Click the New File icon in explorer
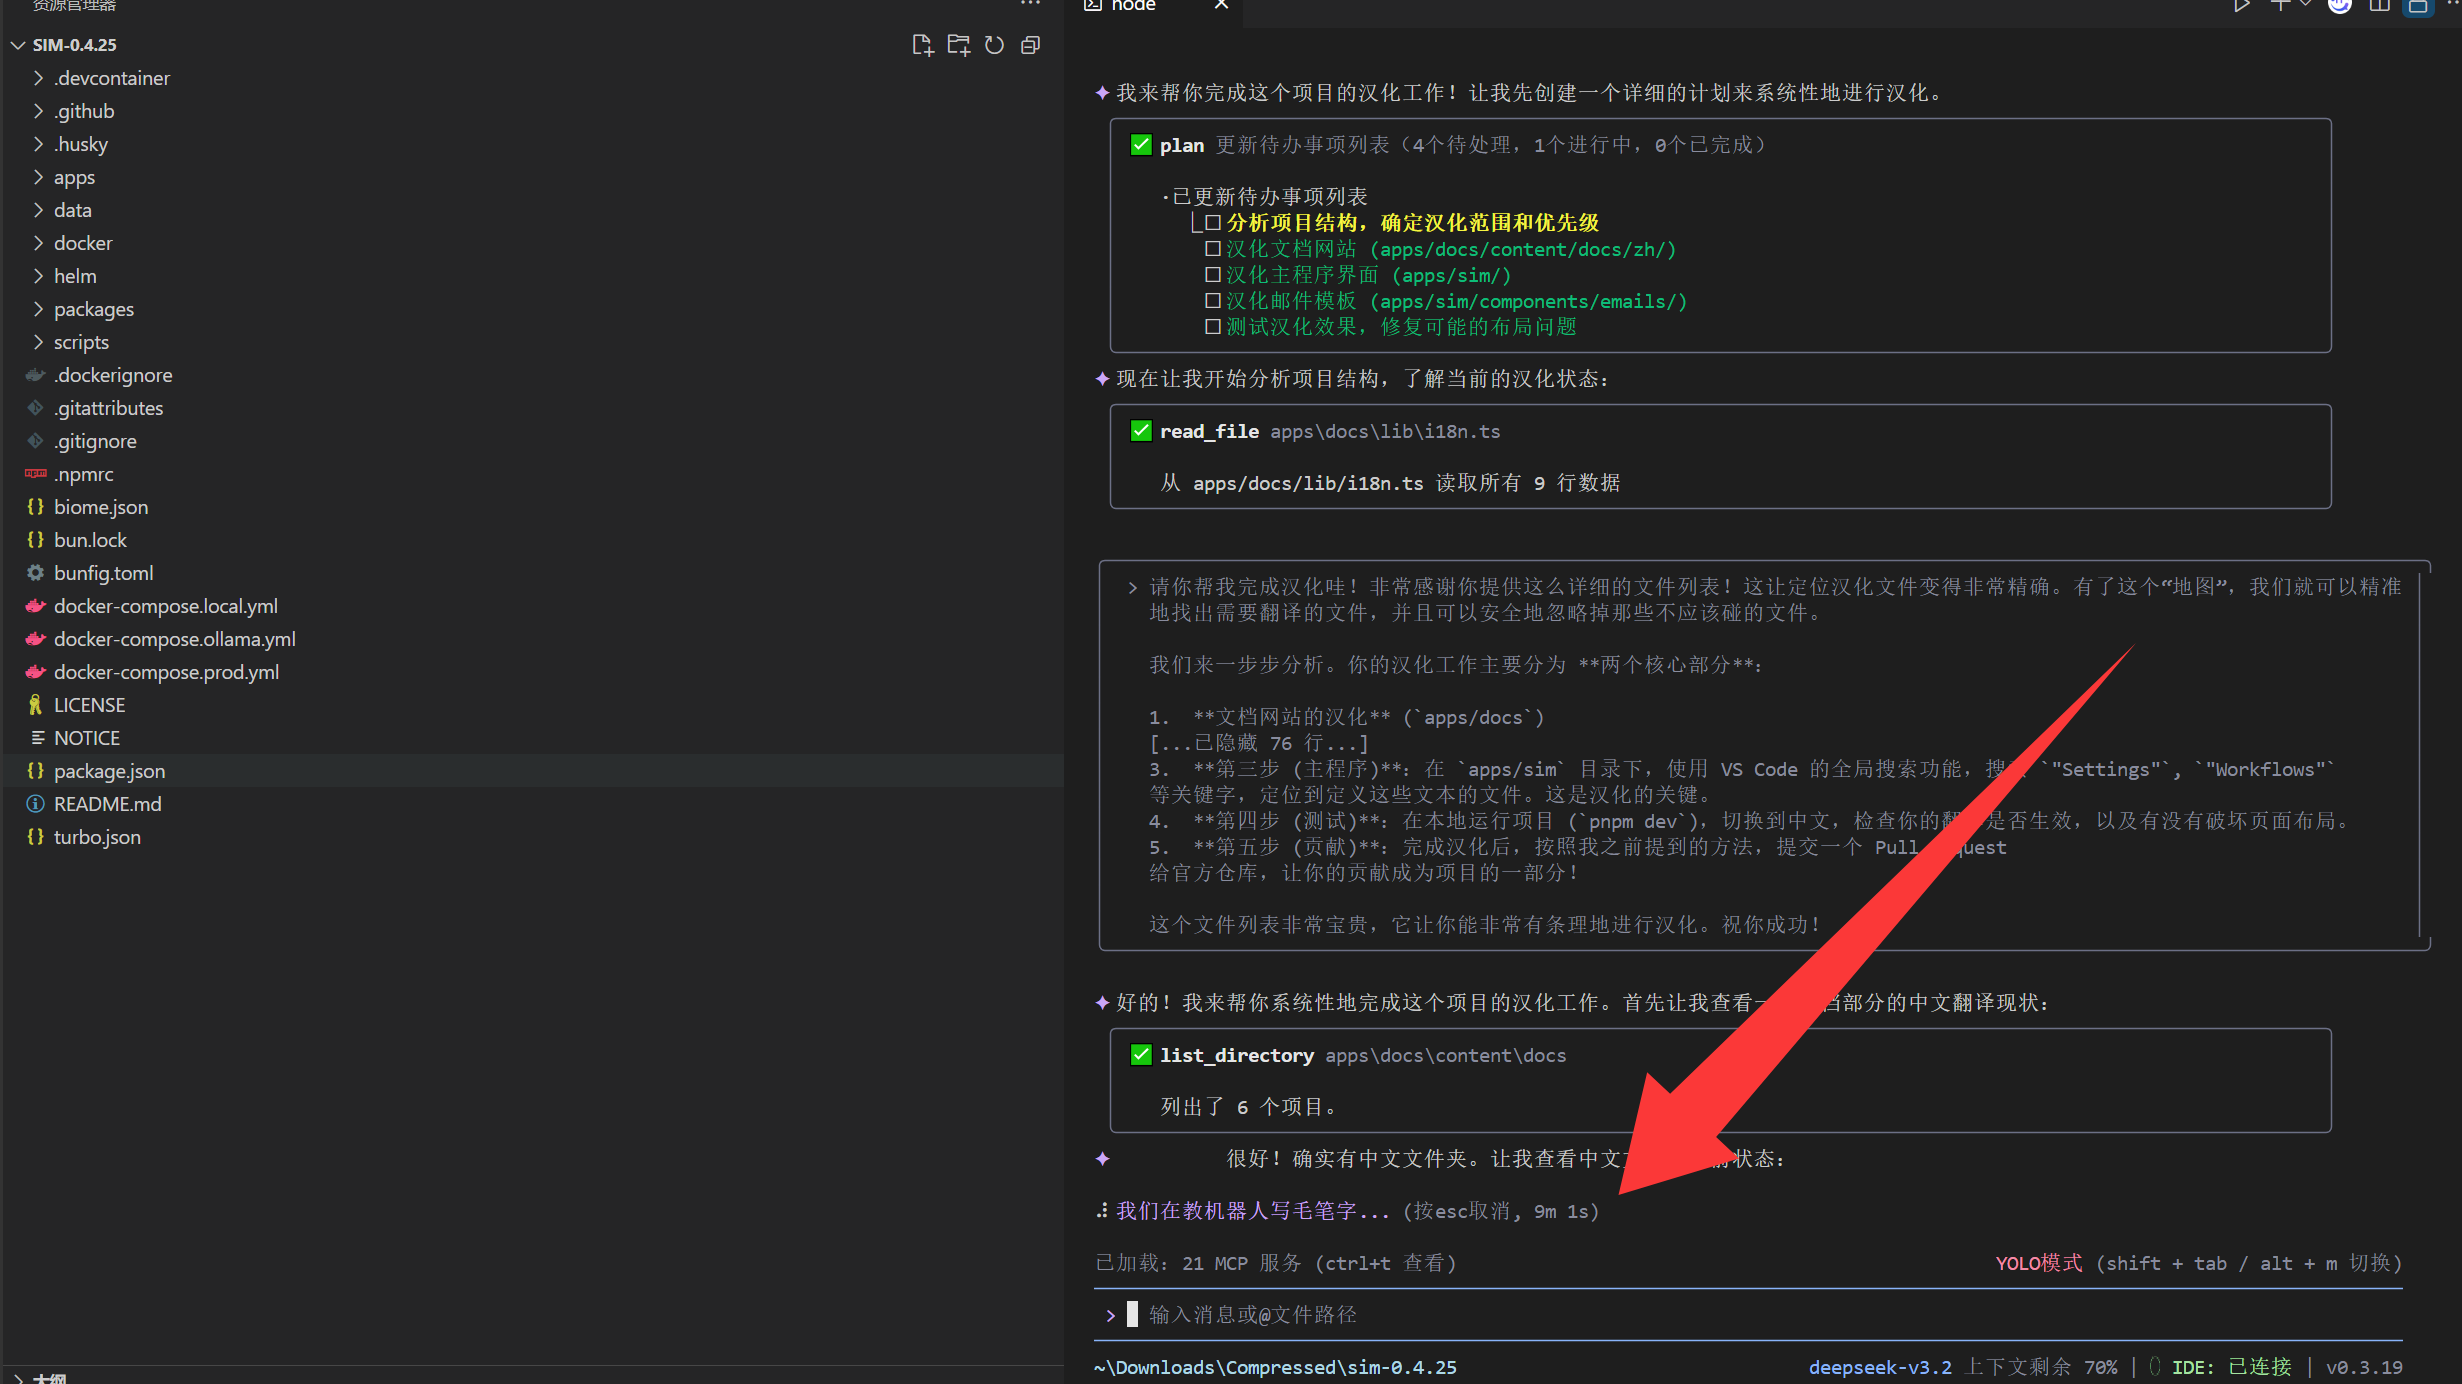Image resolution: width=2462 pixels, height=1384 pixels. tap(922, 45)
